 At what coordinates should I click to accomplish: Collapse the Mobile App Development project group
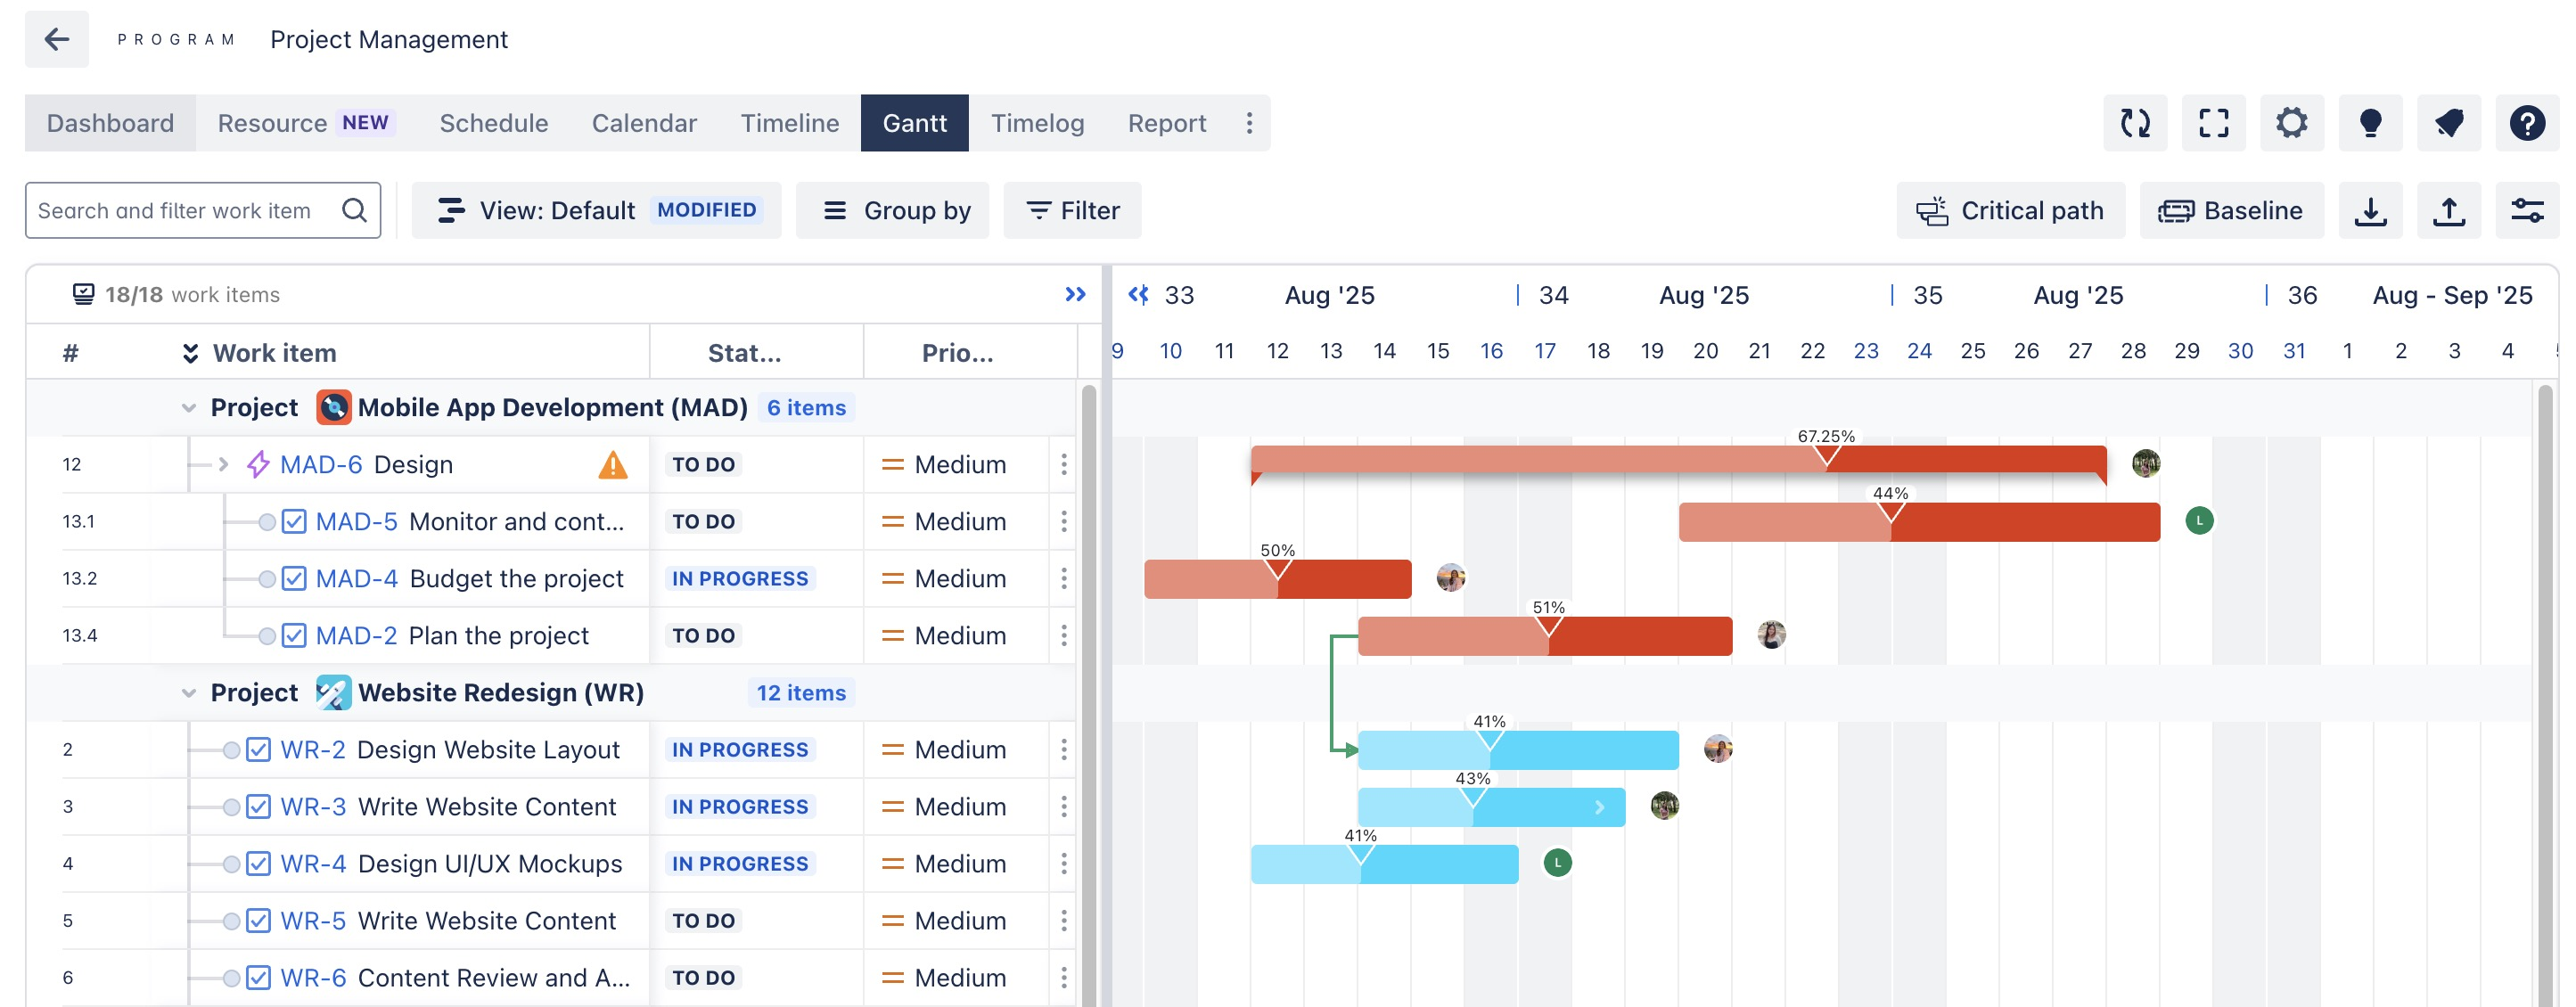coord(188,408)
